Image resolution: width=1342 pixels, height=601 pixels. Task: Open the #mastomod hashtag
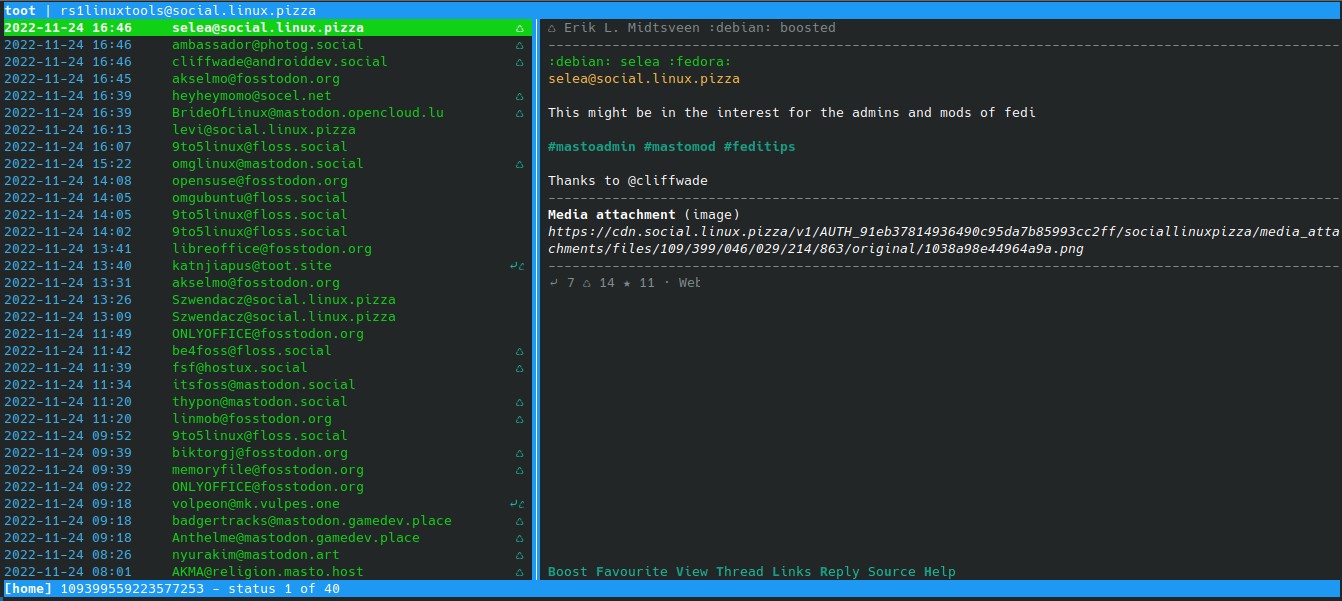click(x=680, y=147)
